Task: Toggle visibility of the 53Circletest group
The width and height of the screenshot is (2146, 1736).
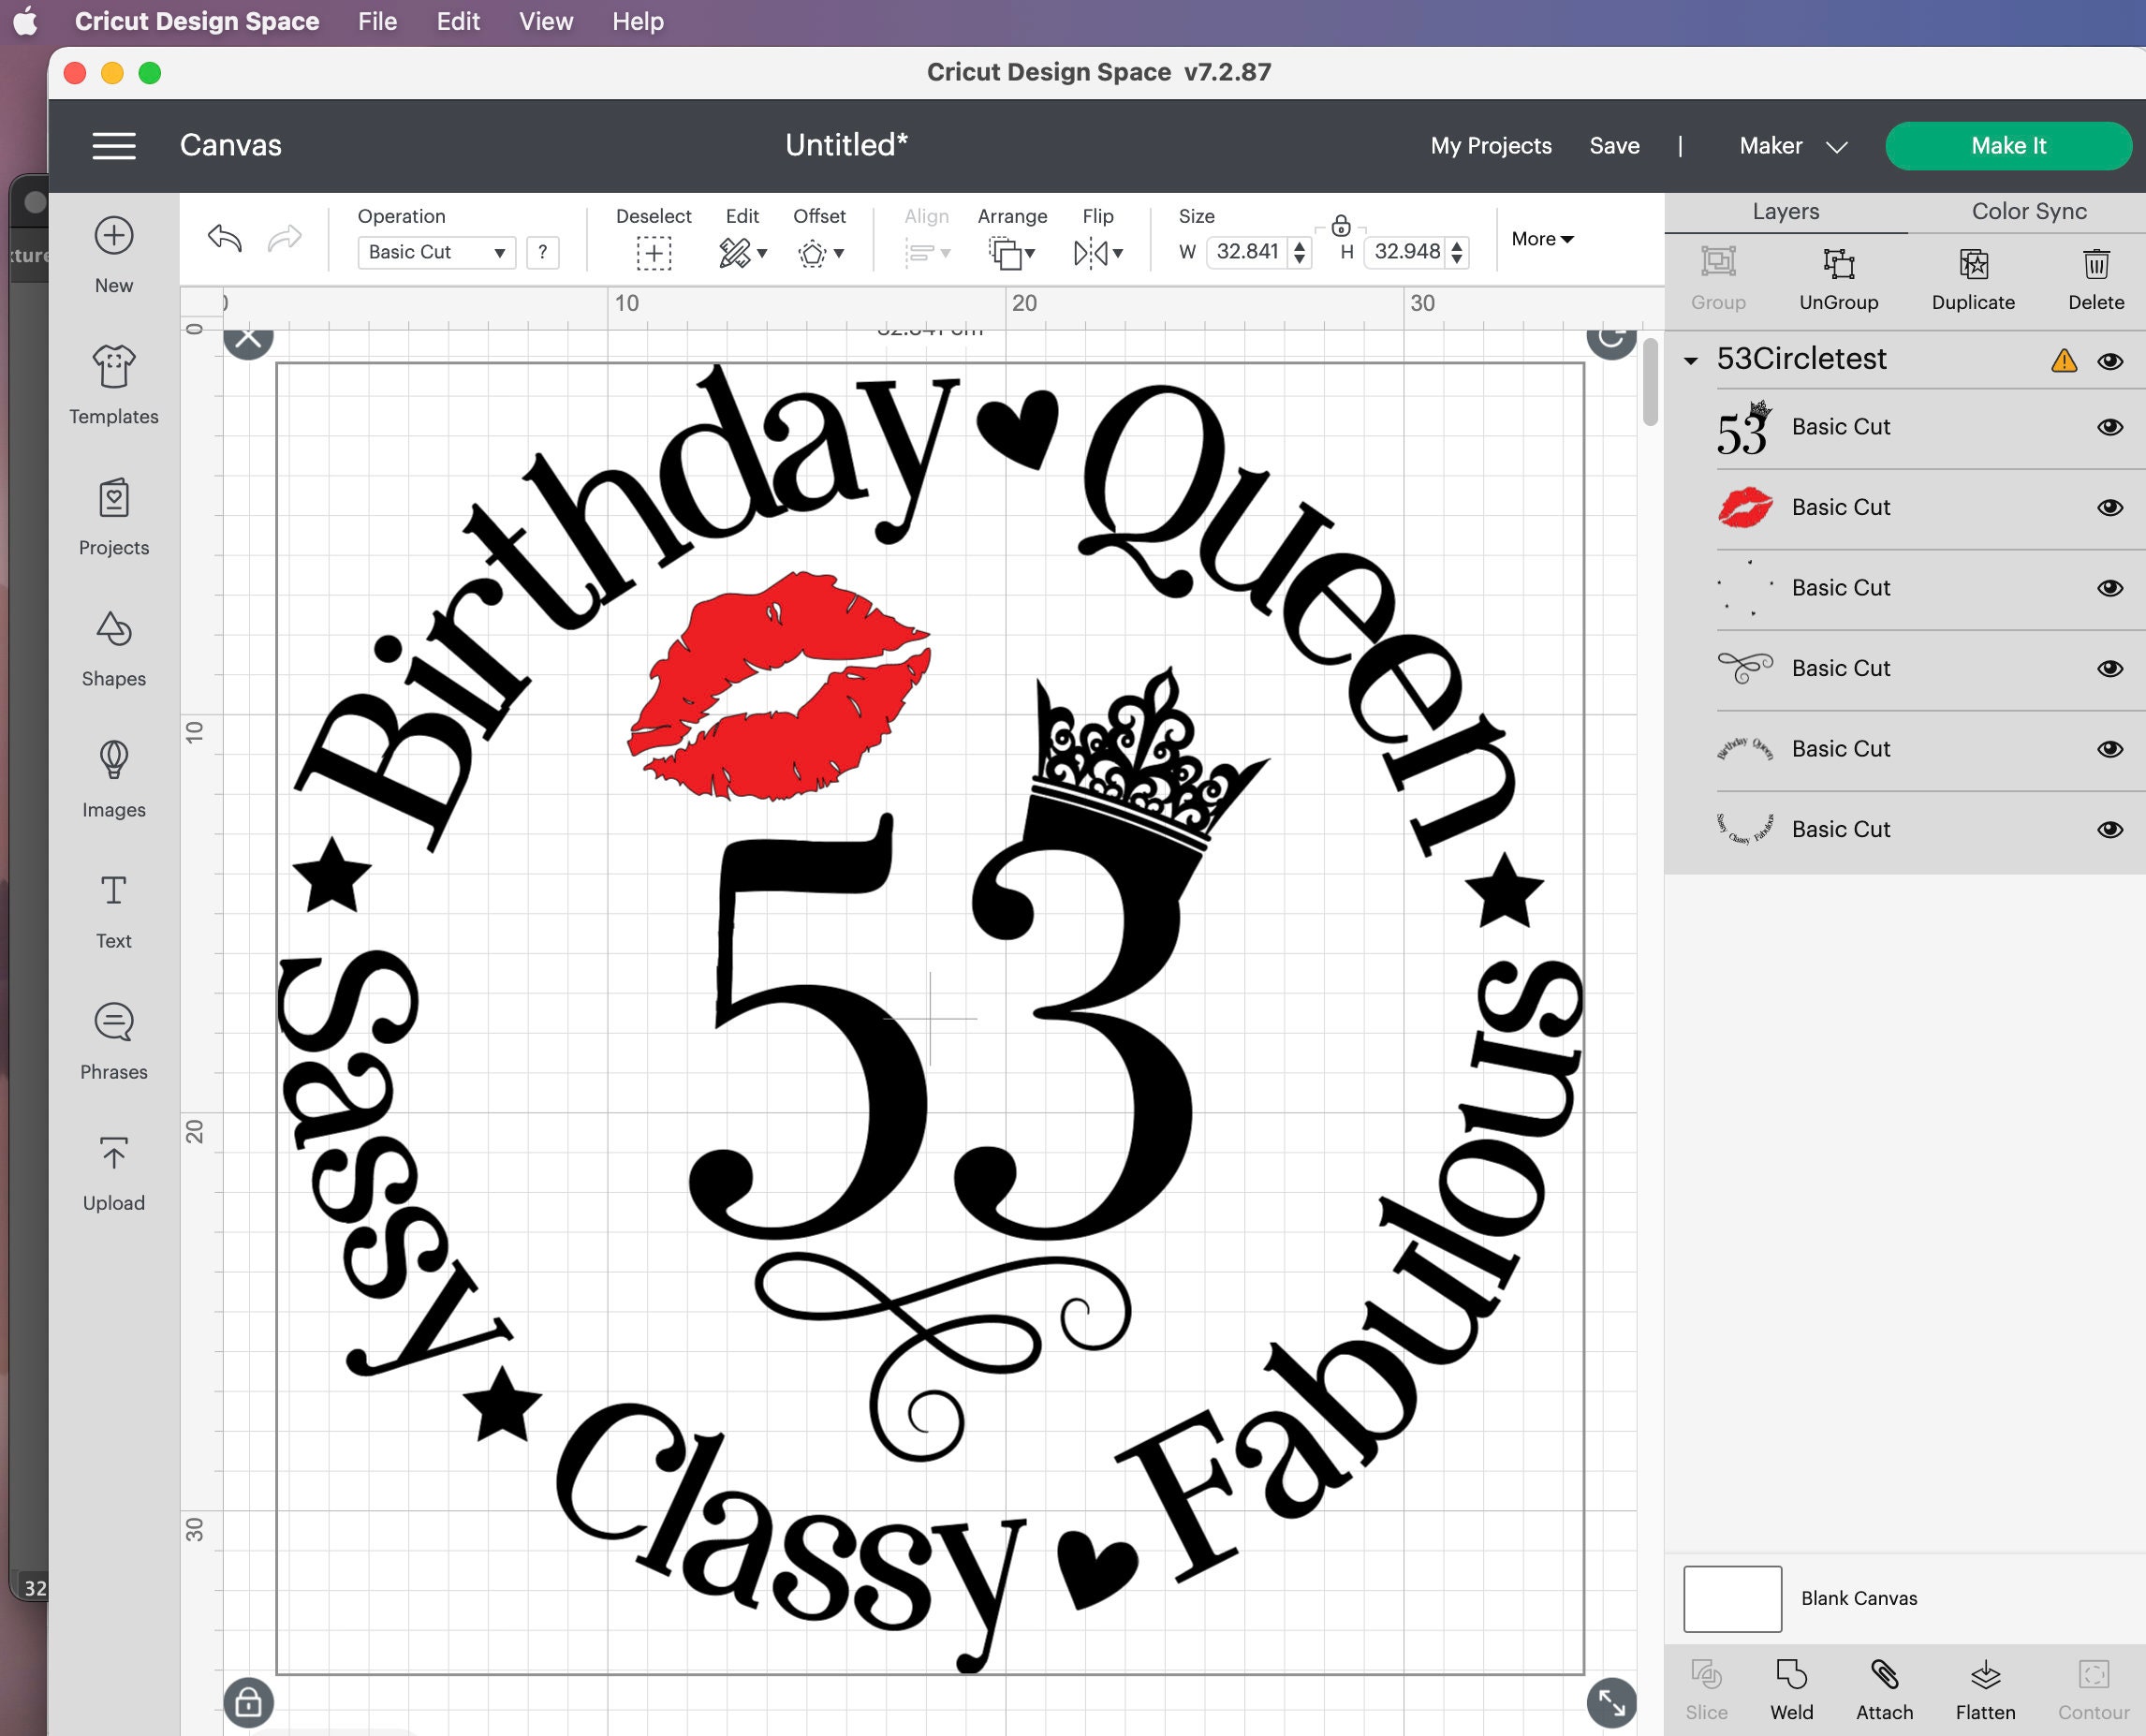Action: [x=2110, y=361]
